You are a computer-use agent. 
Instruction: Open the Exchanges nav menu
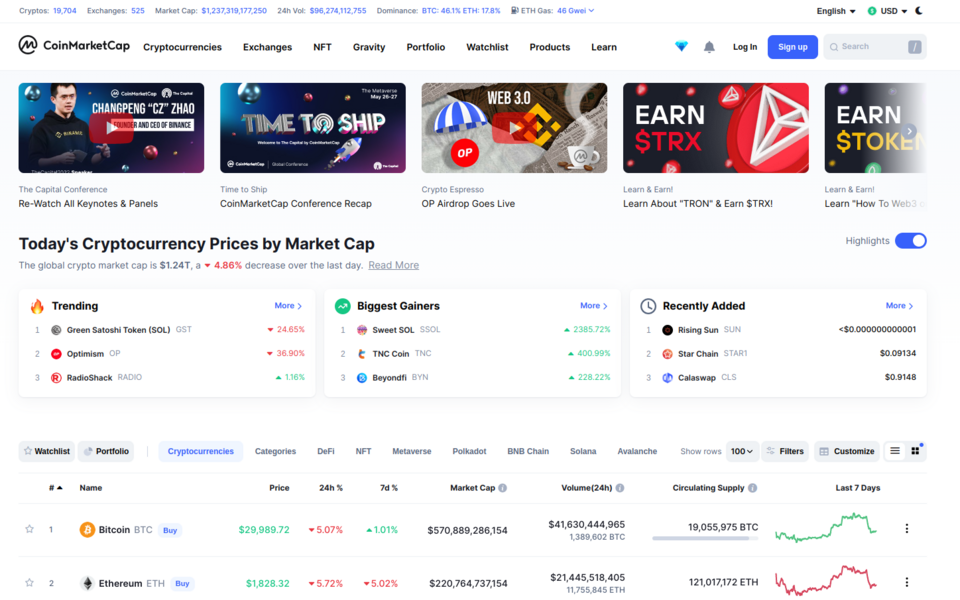click(268, 47)
